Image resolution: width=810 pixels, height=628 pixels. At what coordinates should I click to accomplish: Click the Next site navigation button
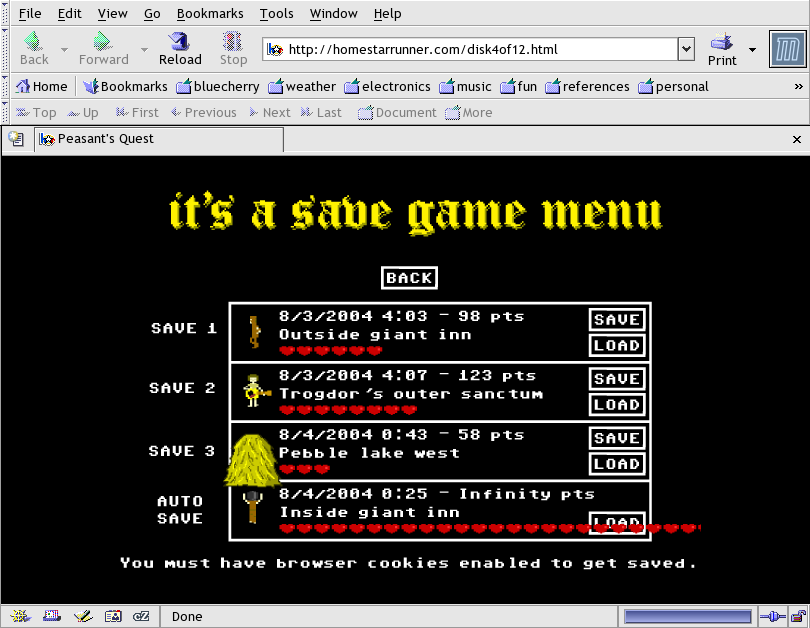(270, 113)
